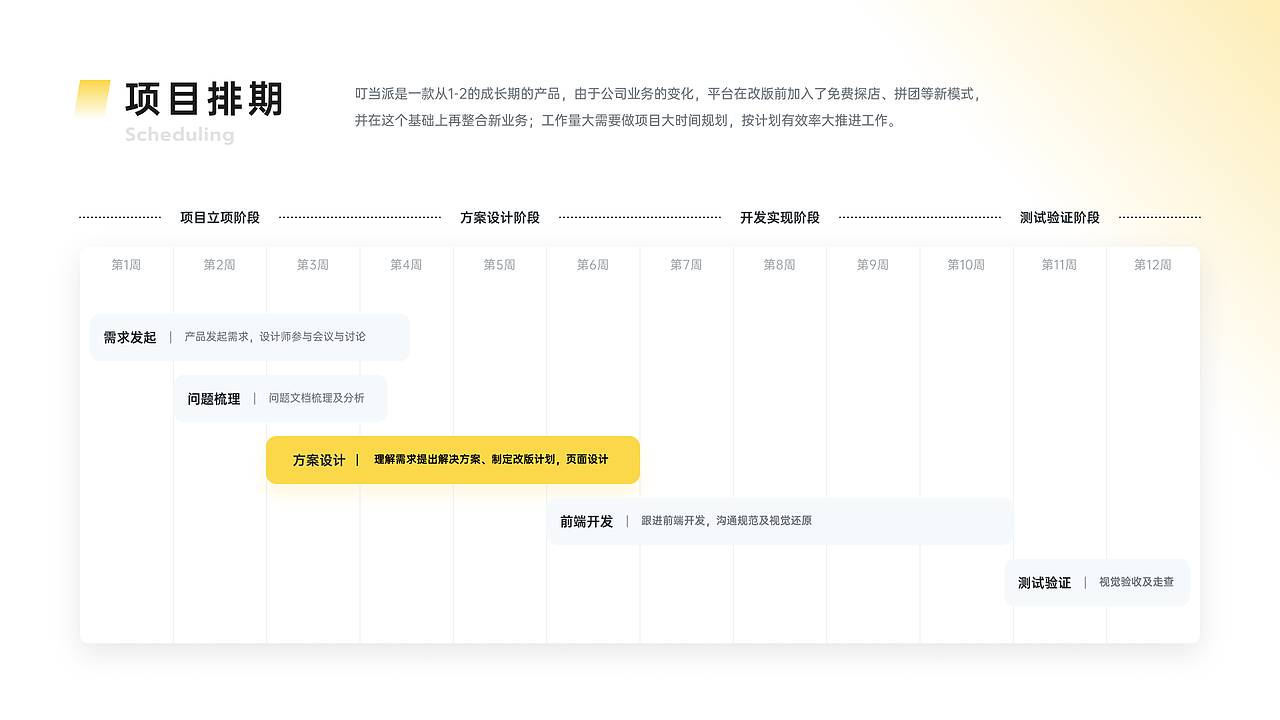
Task: Click the 第3周 column header
Action: [313, 265]
